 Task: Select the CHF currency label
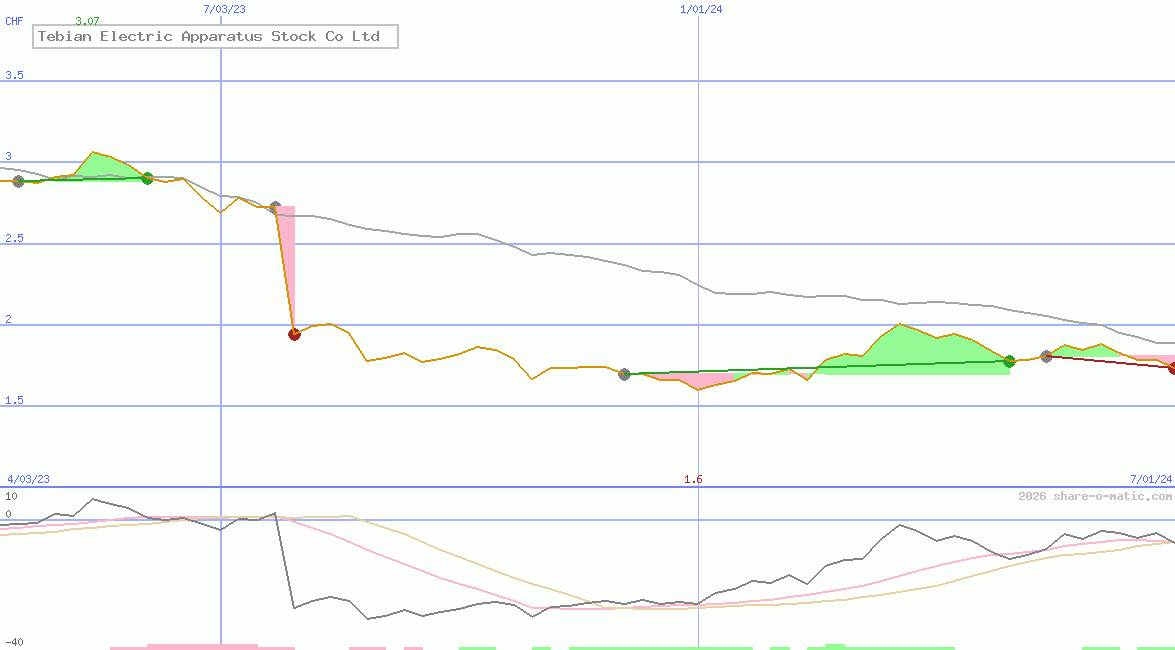click(14, 21)
